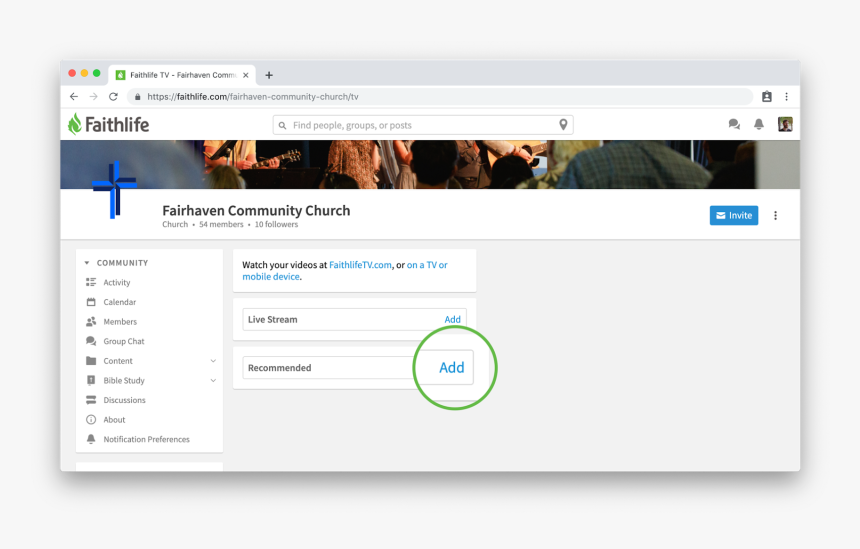Click the Recommended label

[x=279, y=368]
